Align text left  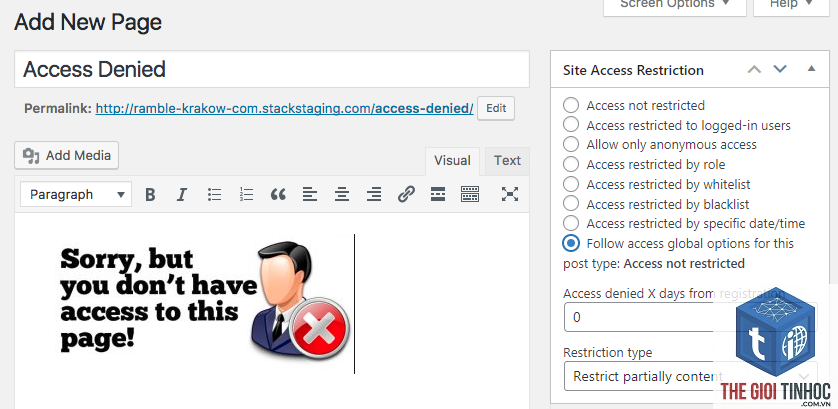point(310,195)
